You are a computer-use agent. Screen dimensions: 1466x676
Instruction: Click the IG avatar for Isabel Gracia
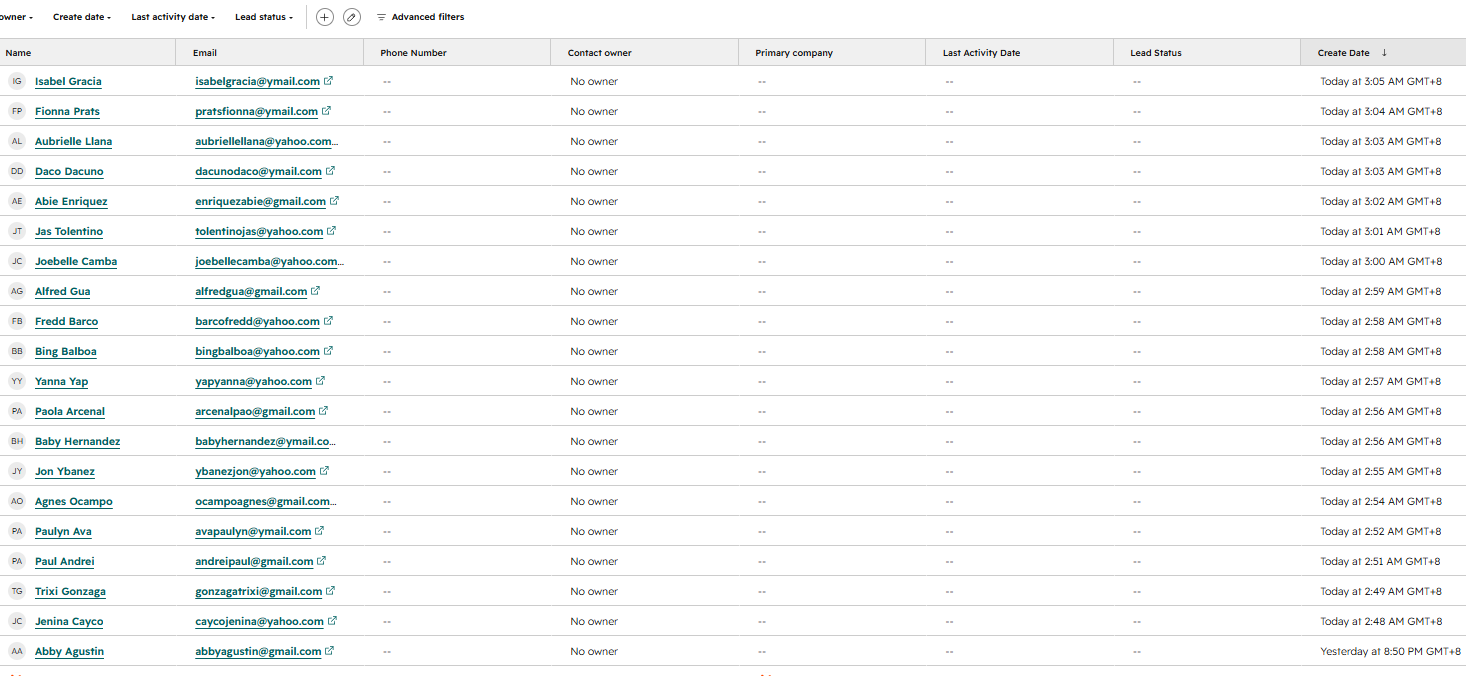pyautogui.click(x=17, y=81)
